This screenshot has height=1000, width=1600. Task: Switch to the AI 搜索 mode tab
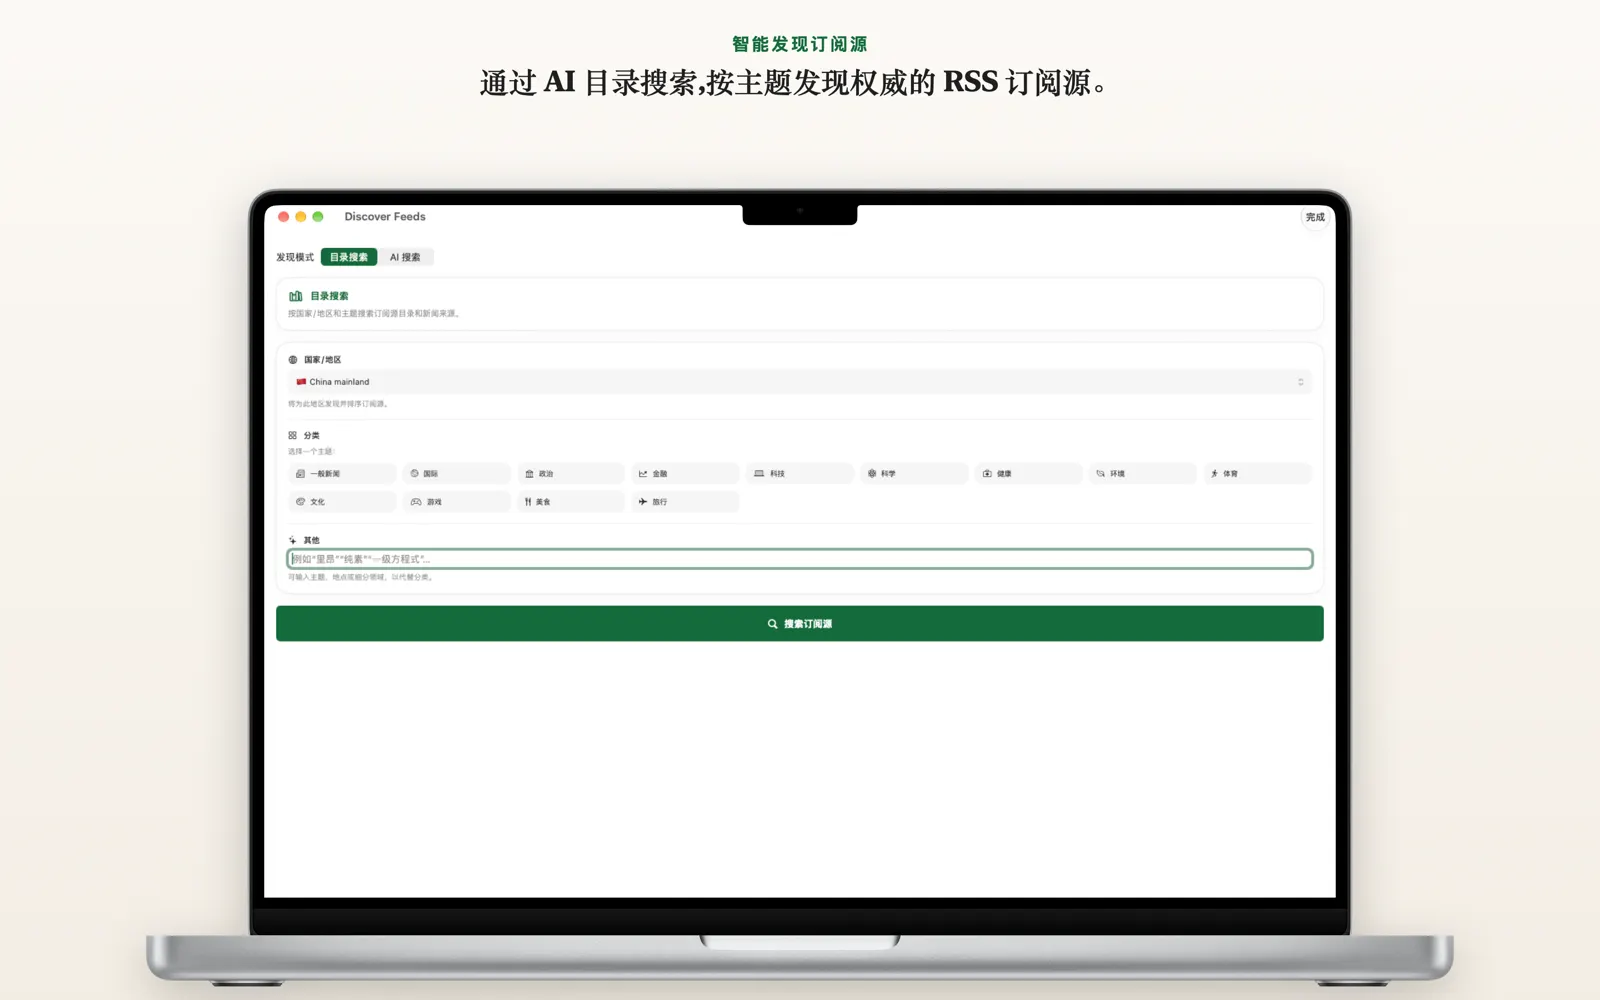(405, 257)
